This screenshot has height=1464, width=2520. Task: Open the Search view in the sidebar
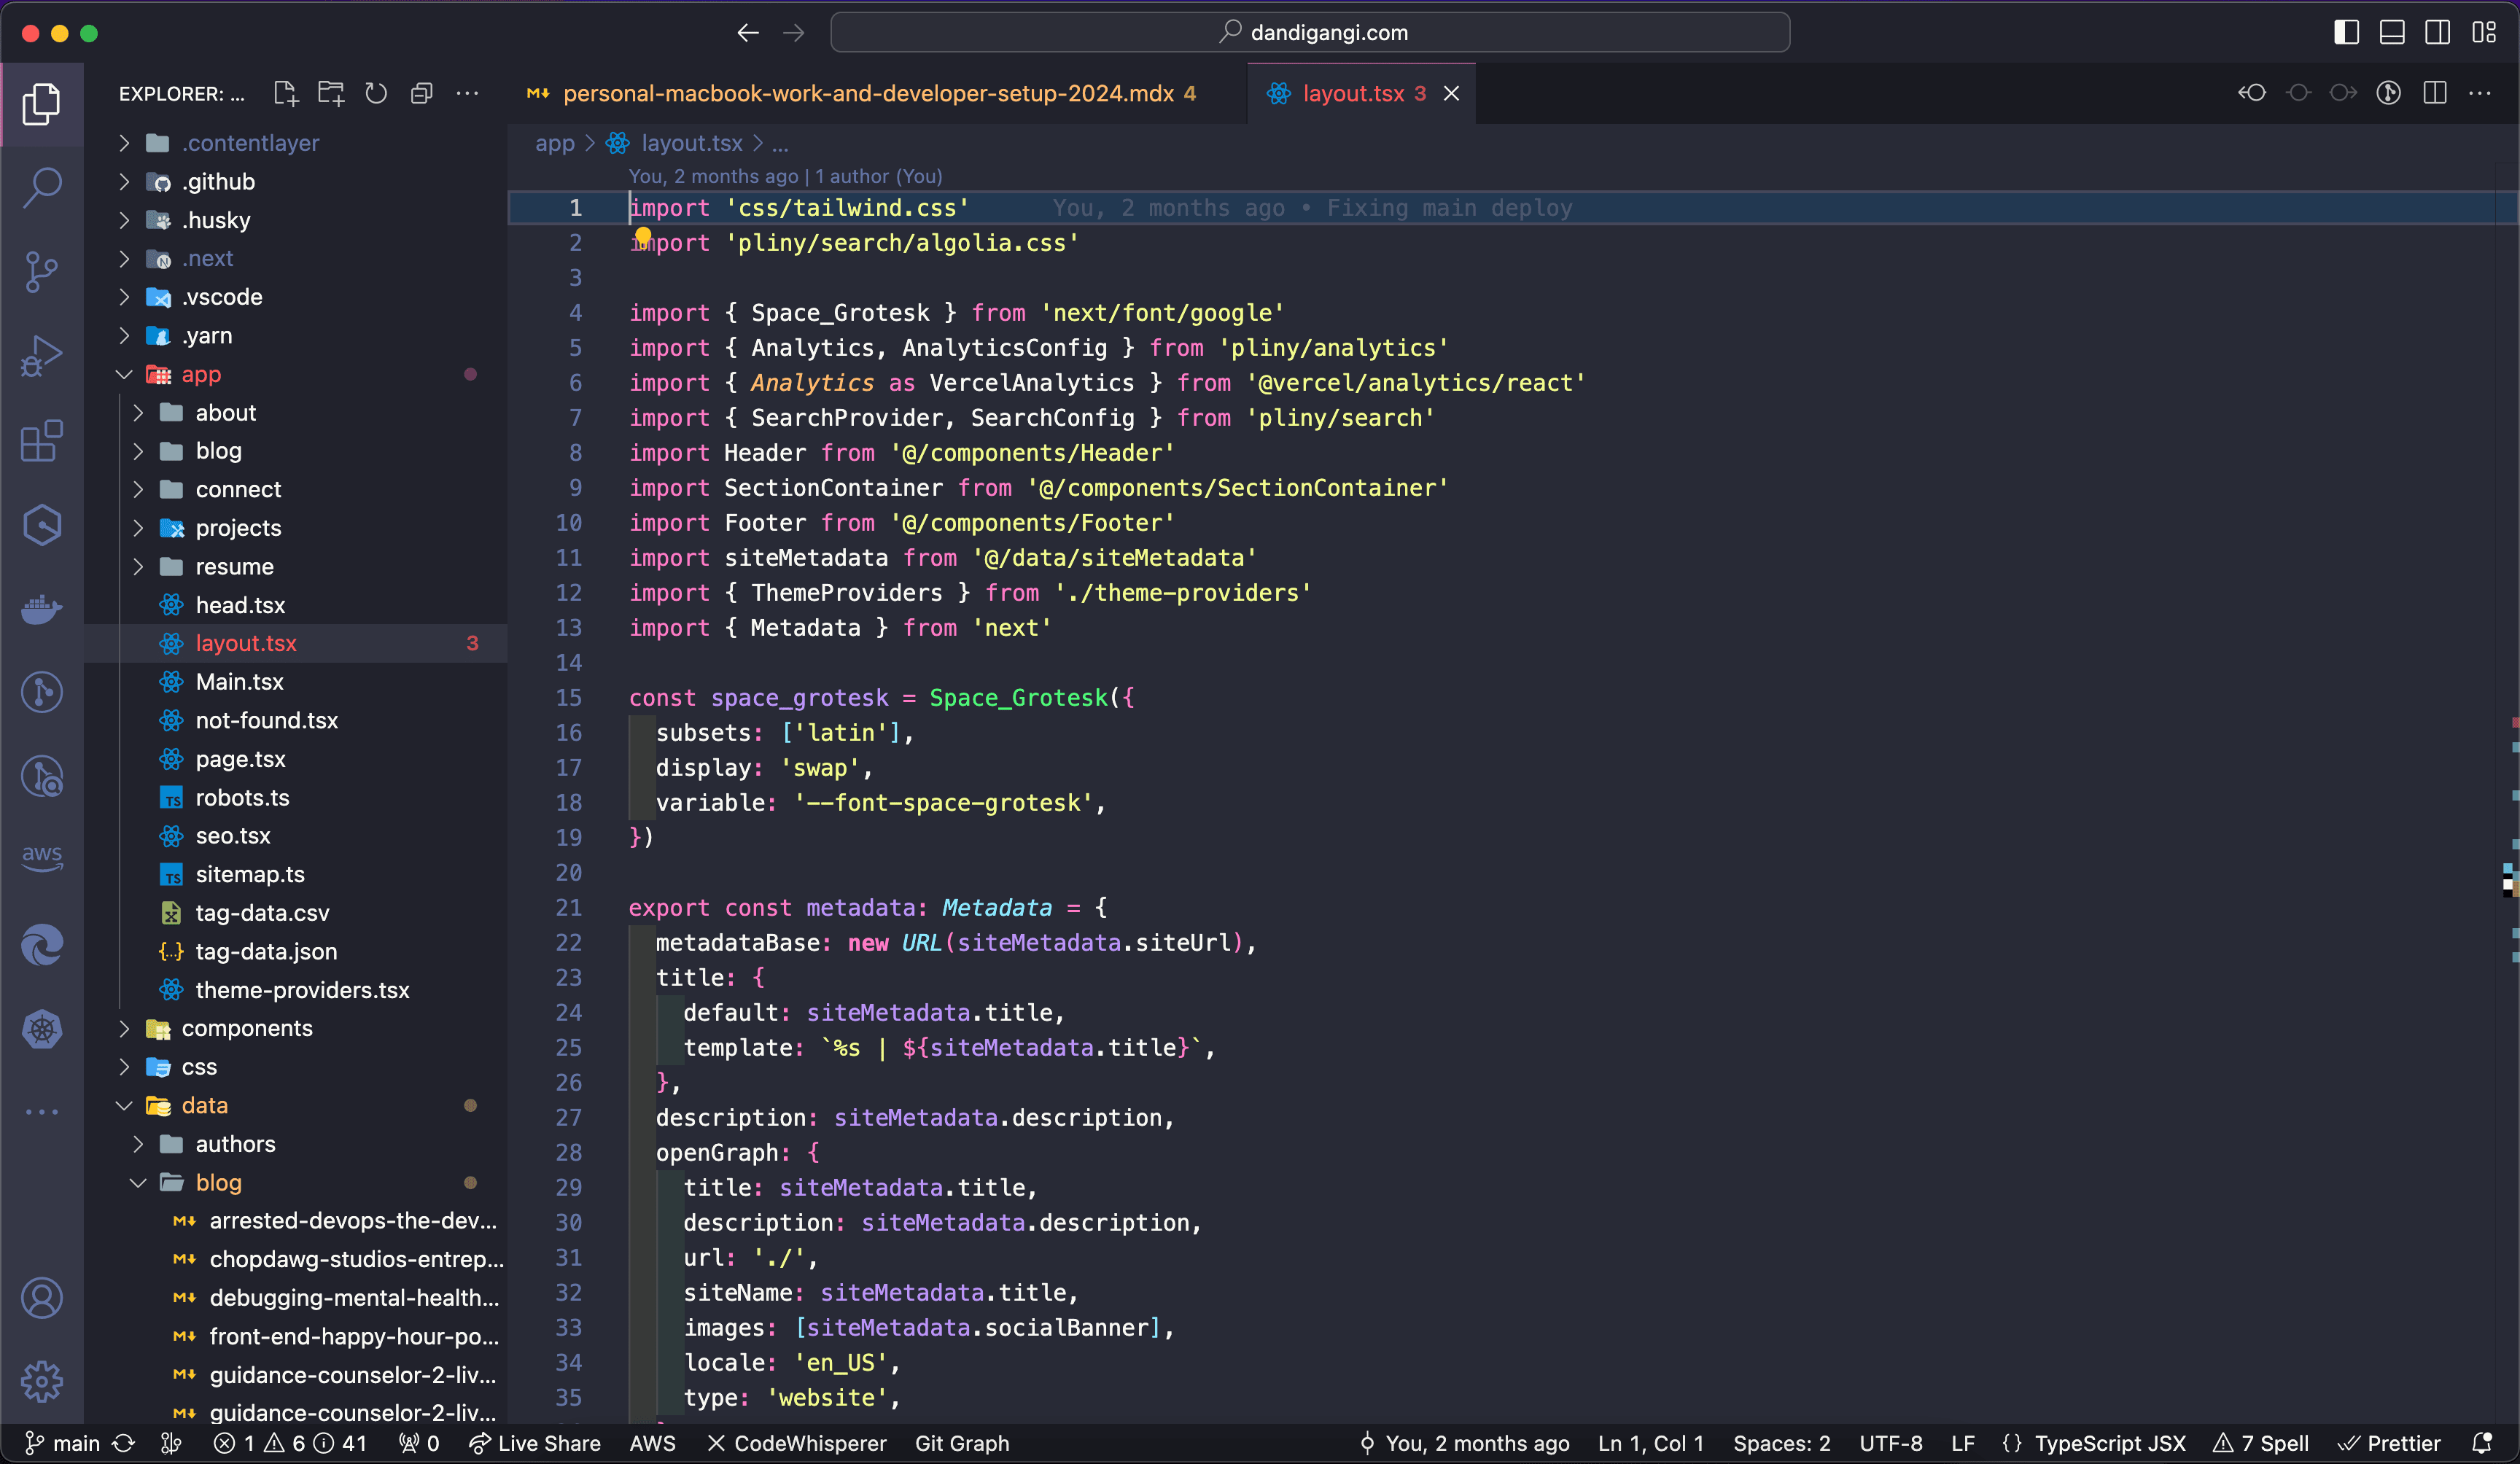pos(41,186)
